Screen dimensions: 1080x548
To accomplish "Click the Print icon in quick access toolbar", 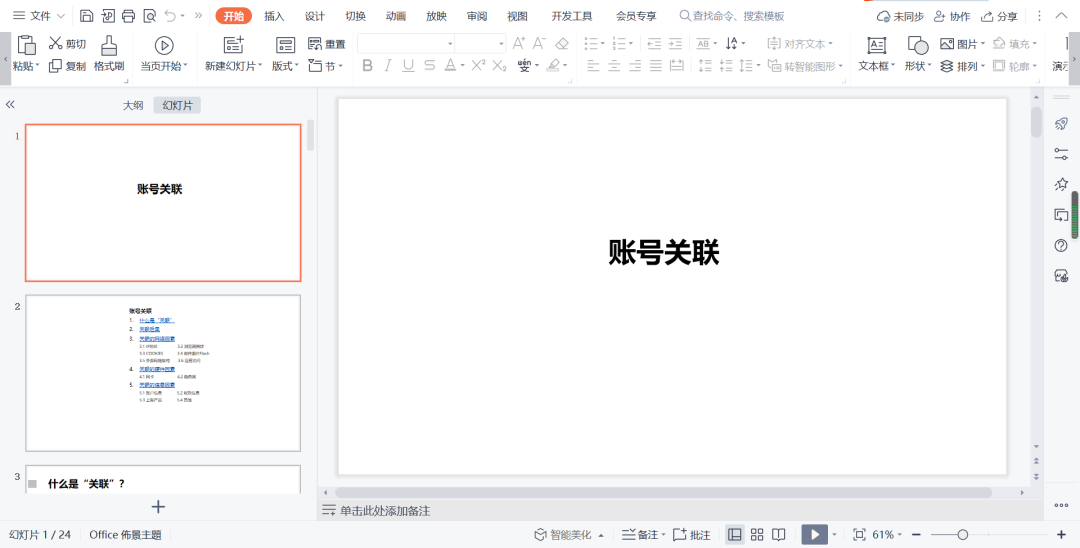I will point(128,16).
